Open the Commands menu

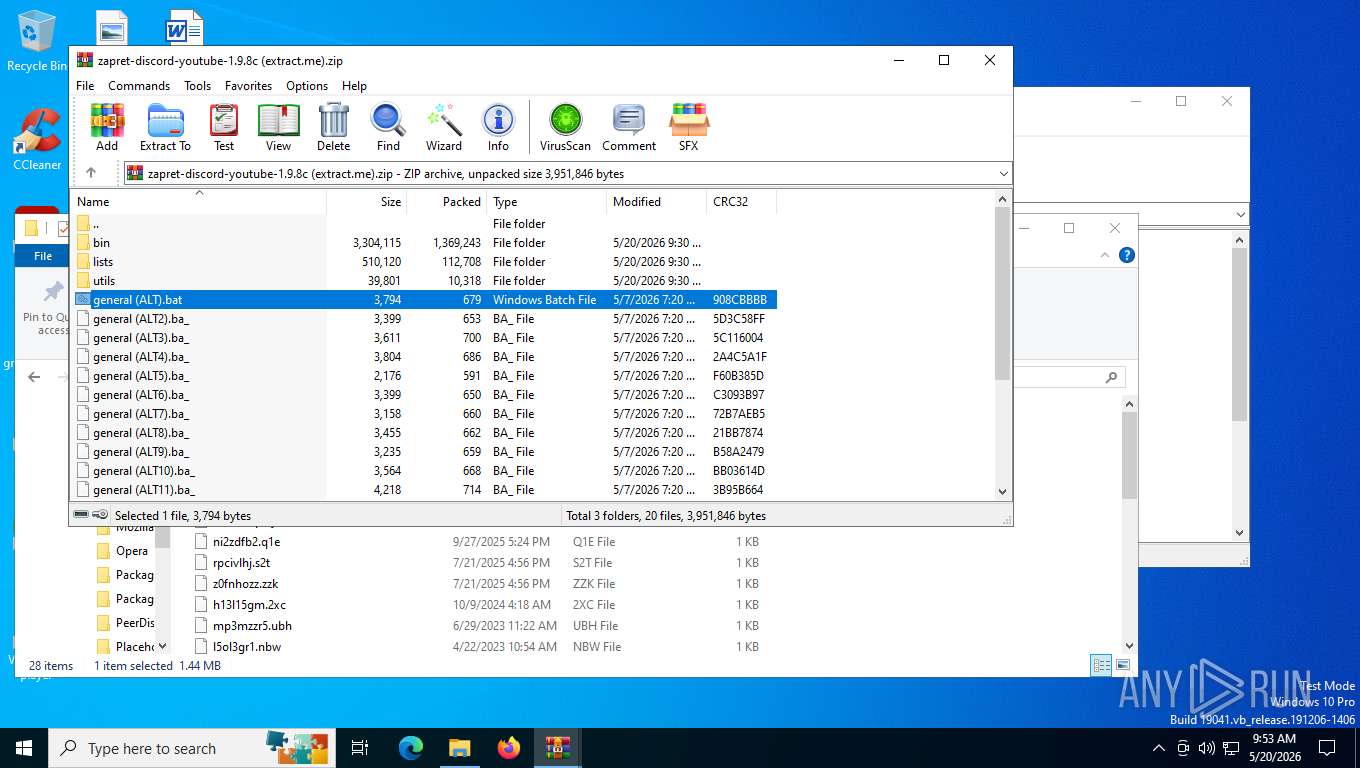pos(139,86)
